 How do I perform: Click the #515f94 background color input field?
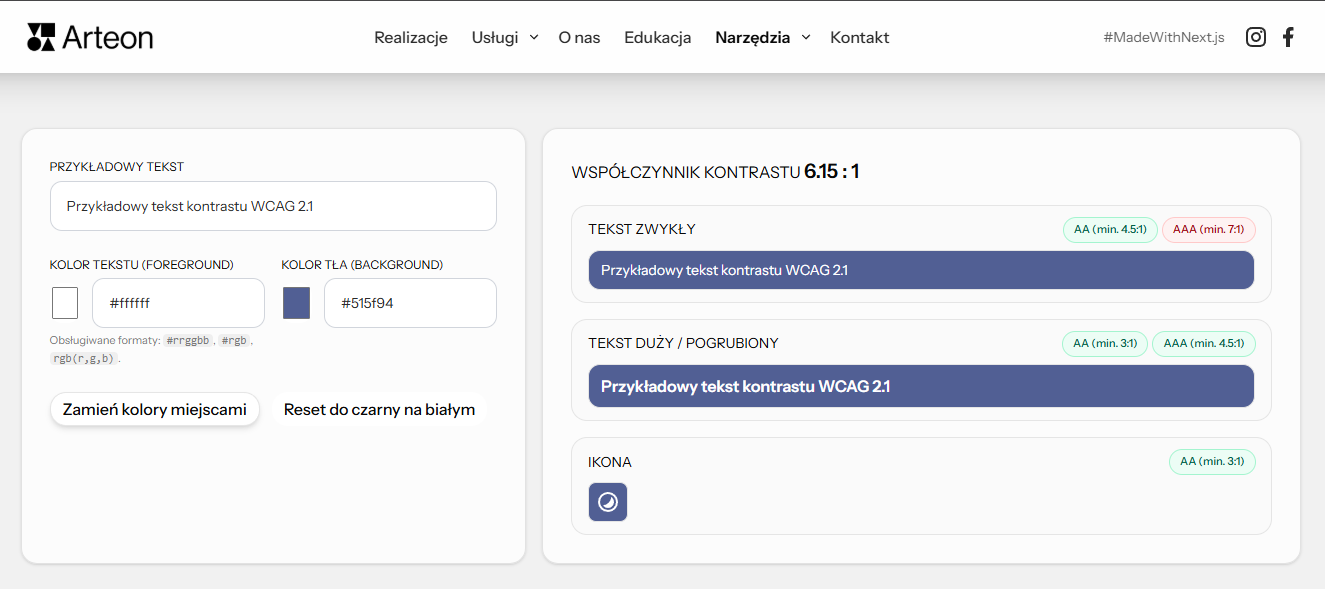(410, 302)
